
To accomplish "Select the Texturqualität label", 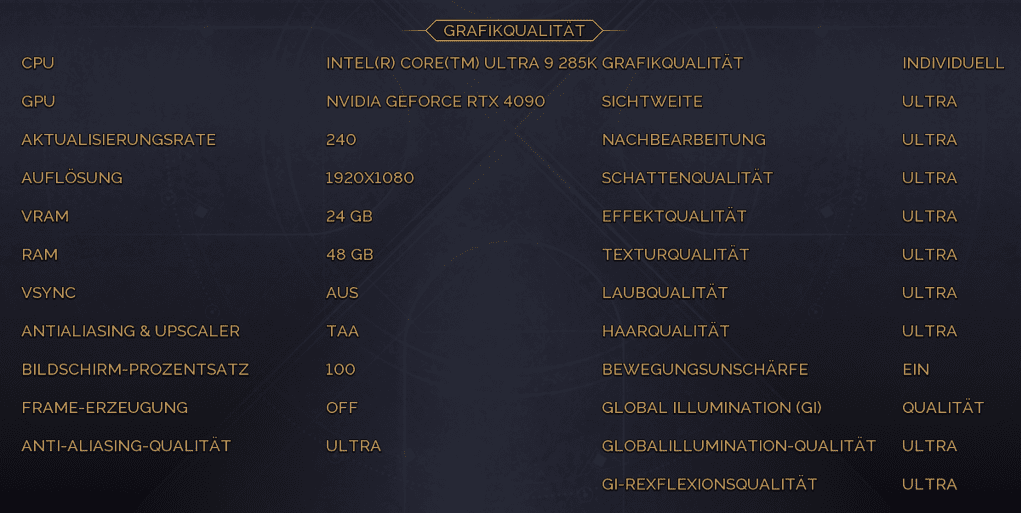I will coord(675,255).
